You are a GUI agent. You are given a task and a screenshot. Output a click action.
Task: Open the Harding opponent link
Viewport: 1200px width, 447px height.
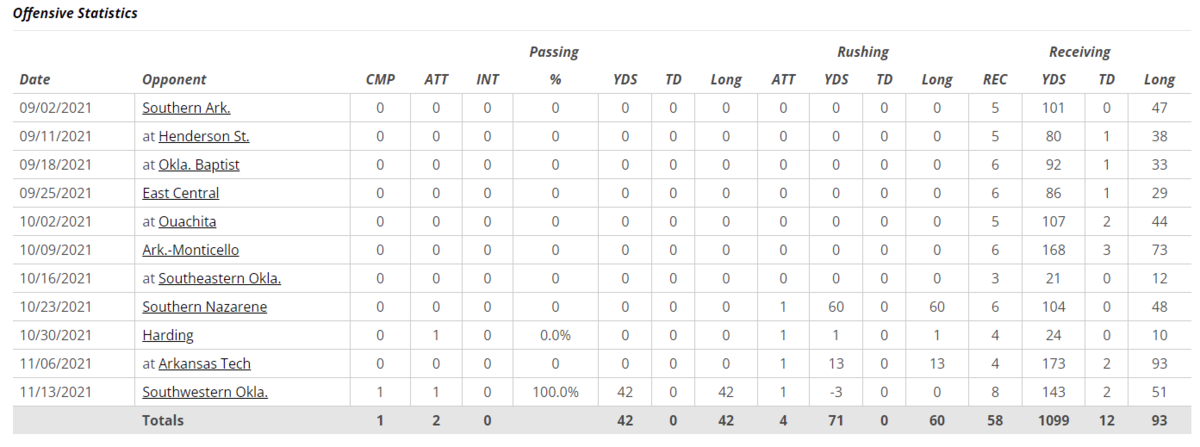pyautogui.click(x=168, y=335)
